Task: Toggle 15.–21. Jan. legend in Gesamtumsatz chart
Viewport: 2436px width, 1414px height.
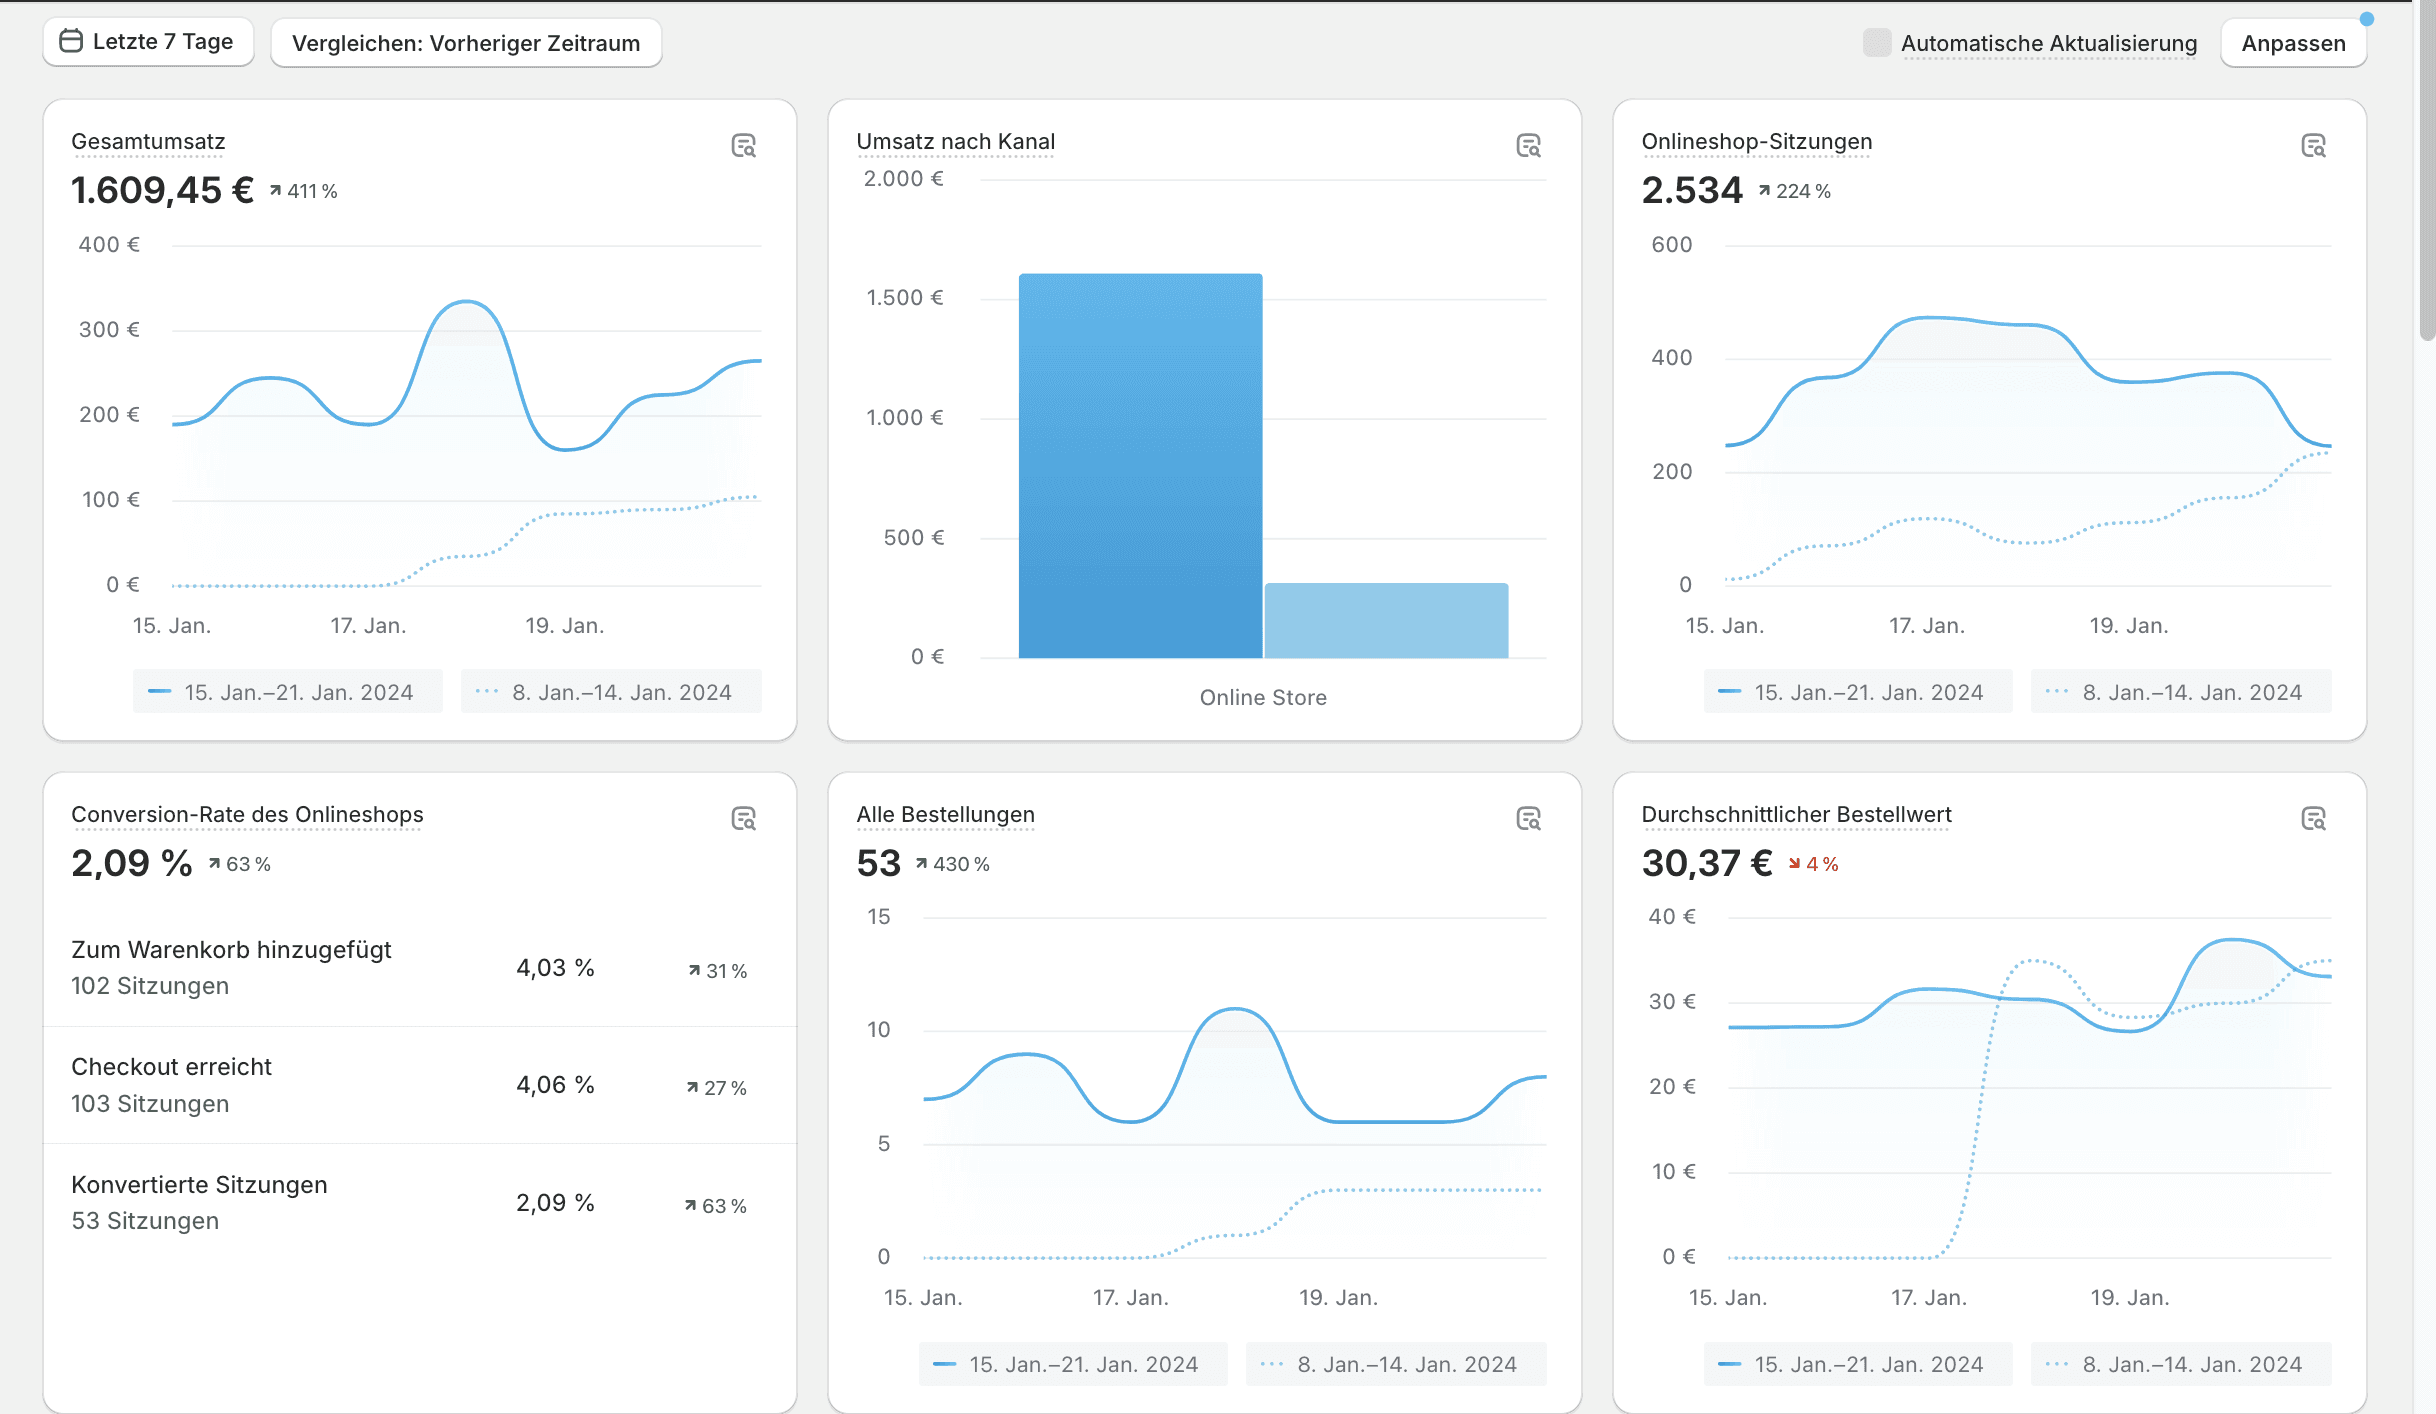Action: click(287, 692)
